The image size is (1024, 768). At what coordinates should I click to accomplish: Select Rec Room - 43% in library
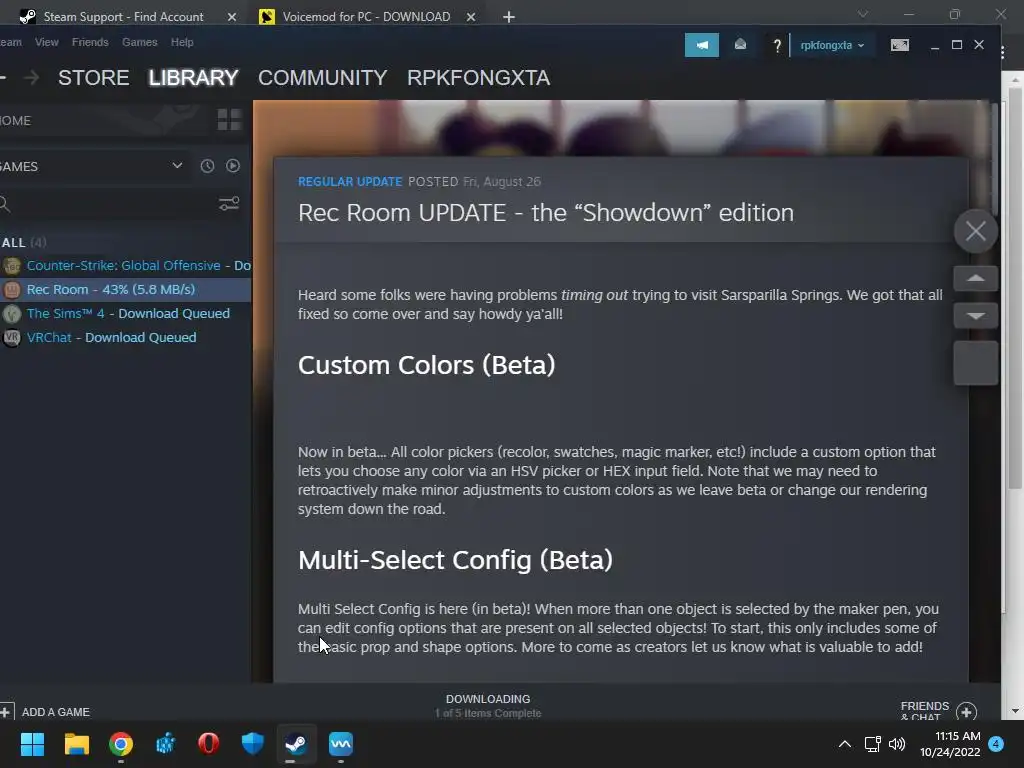click(125, 289)
